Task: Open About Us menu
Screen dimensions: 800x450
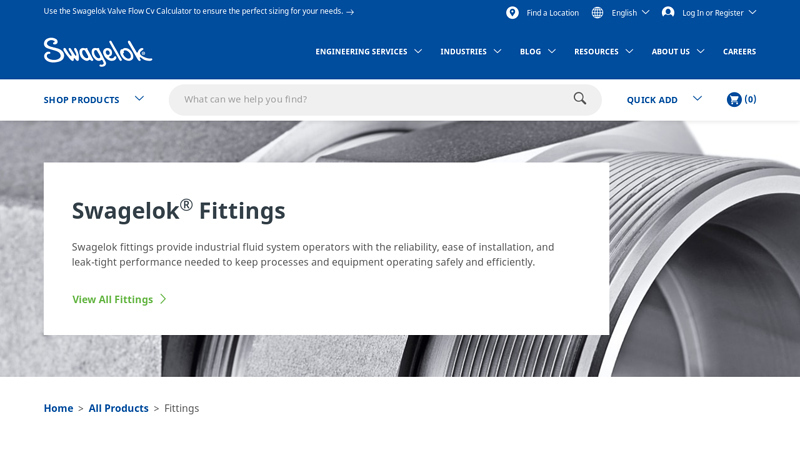Action: [670, 52]
